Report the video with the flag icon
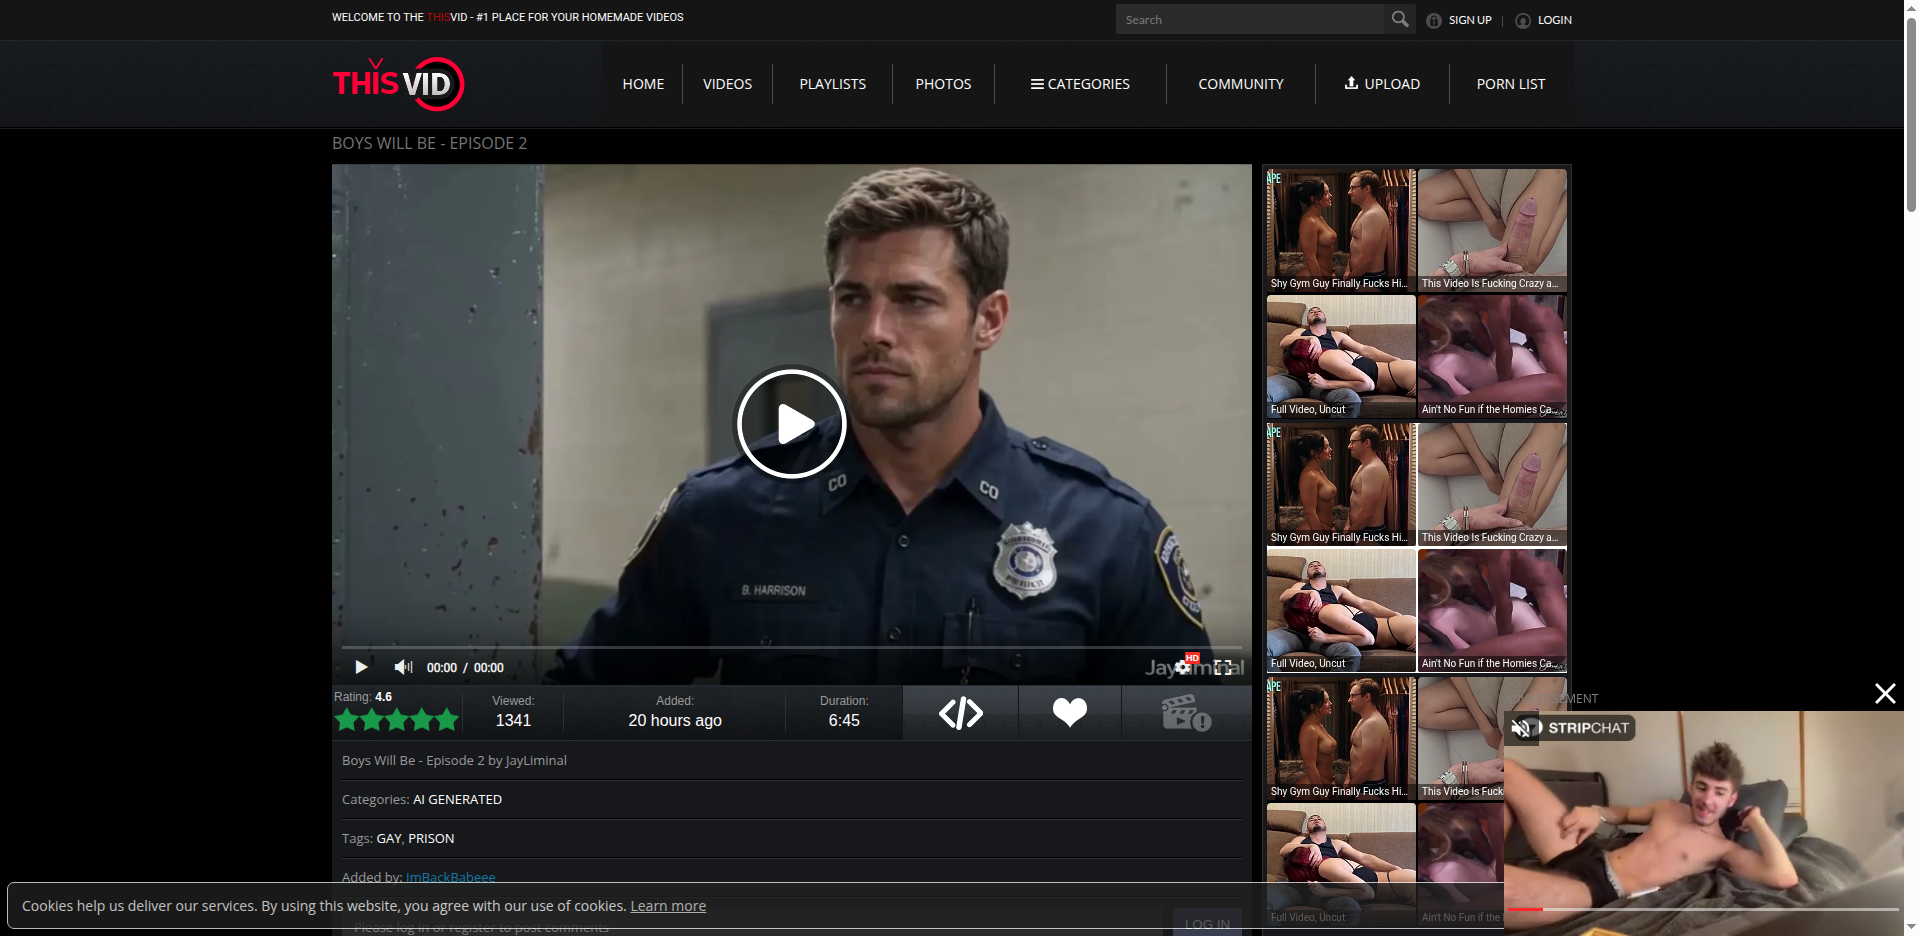Viewport: 1919px width, 936px height. [1186, 713]
